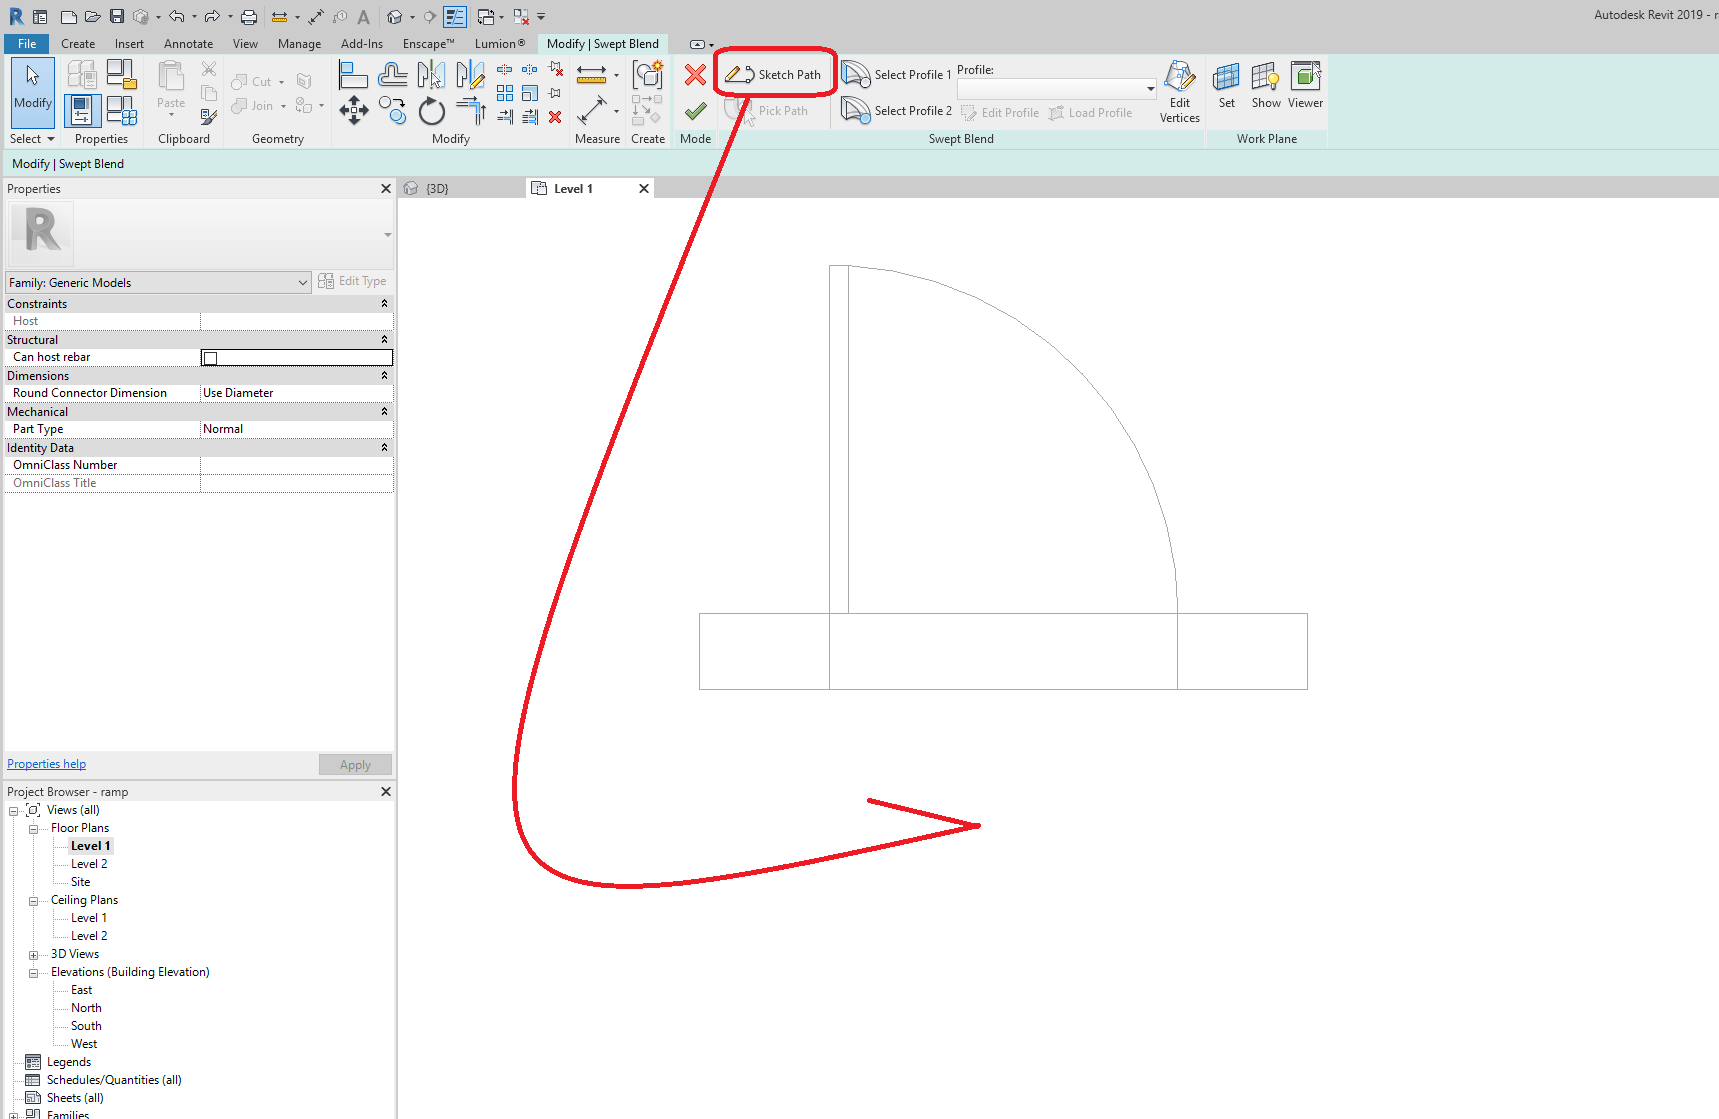Toggle the Can host rebar checkbox
The width and height of the screenshot is (1719, 1119).
pos(210,357)
